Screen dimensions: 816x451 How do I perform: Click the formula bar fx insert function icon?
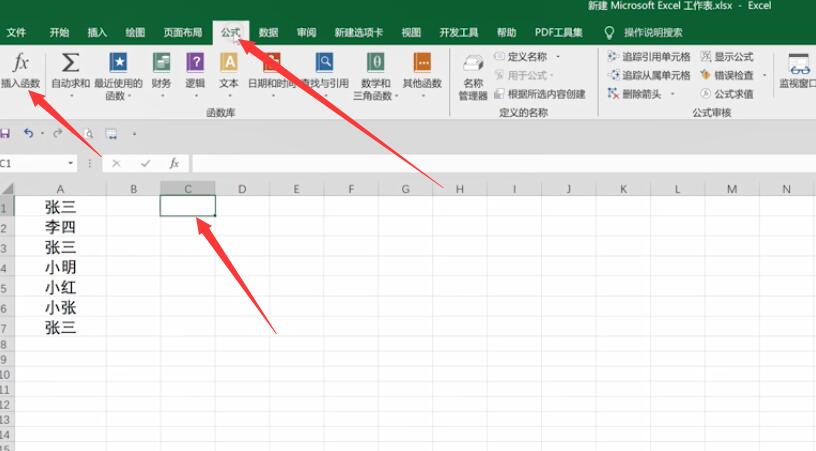(x=174, y=163)
